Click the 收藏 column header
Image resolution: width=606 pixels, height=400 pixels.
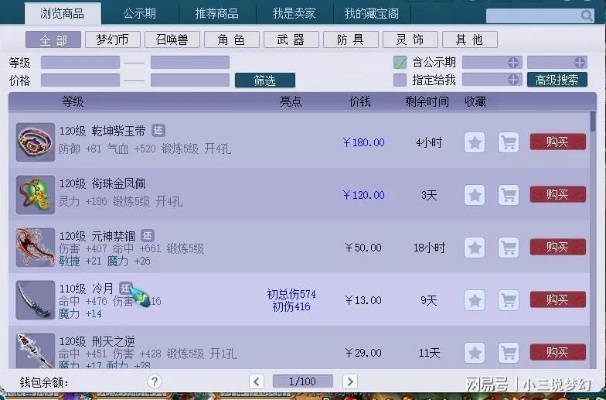point(475,102)
